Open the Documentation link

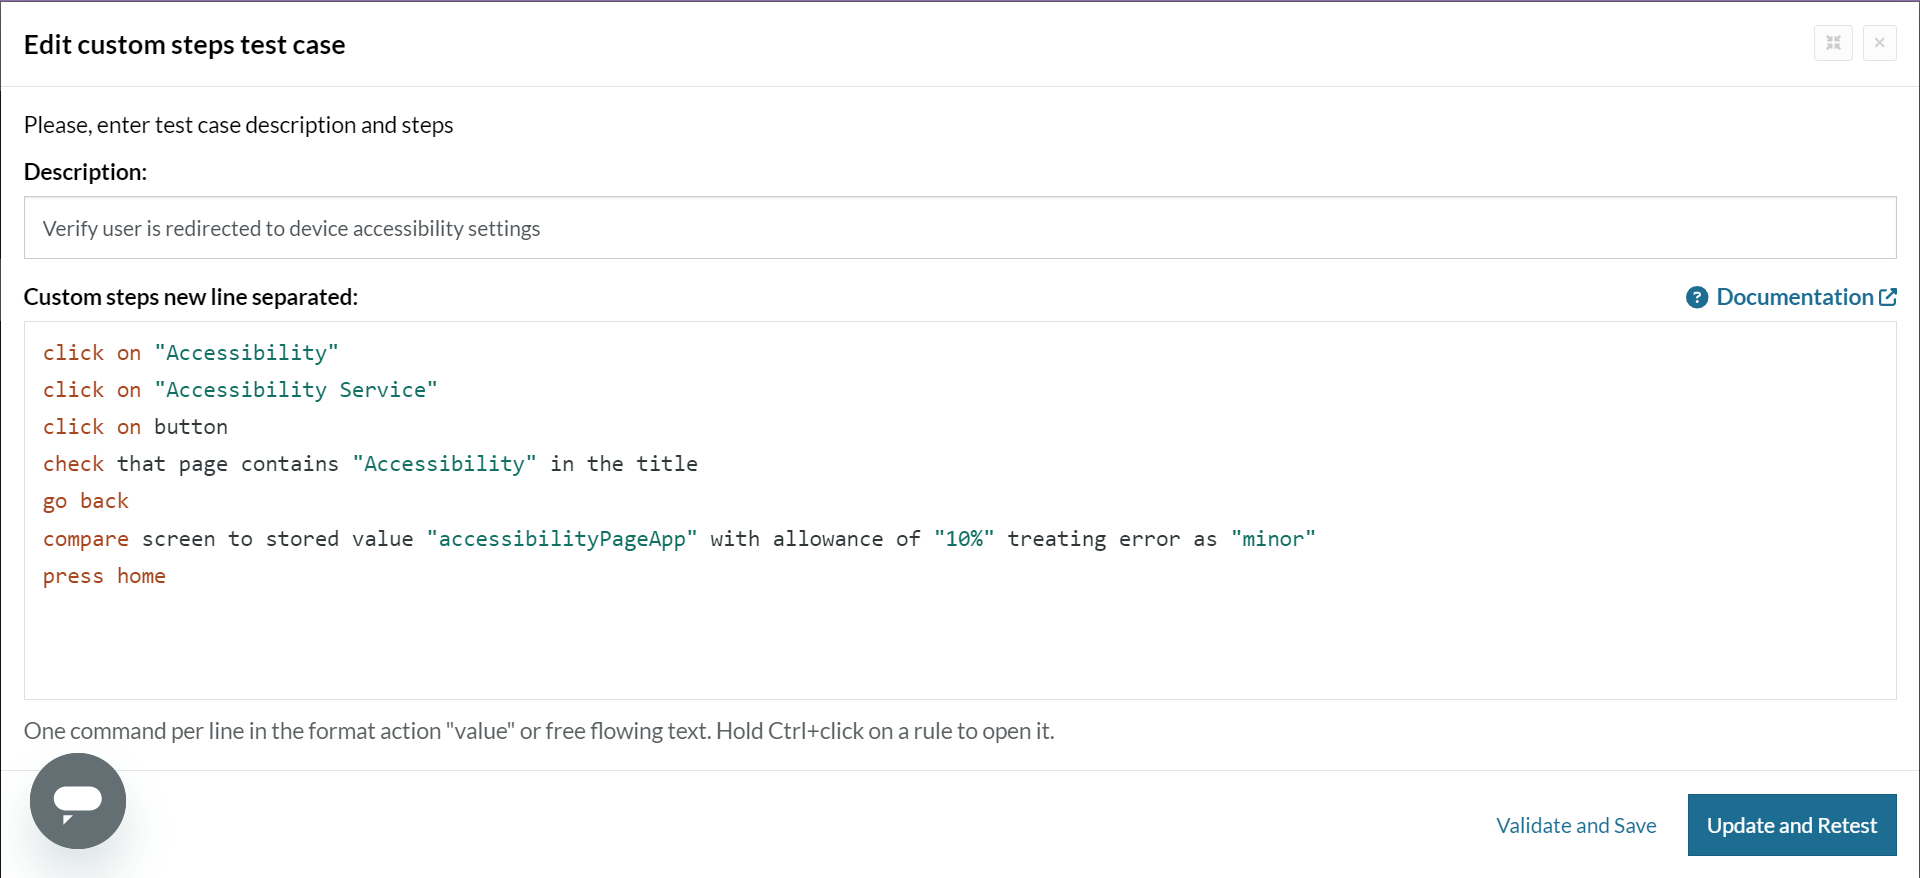(1794, 297)
